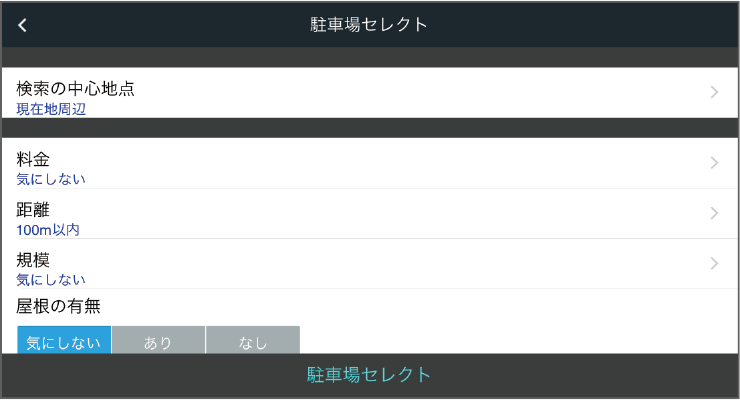Image resolution: width=740 pixels, height=400 pixels.
Task: Choose あり for roof option
Action: point(158,341)
